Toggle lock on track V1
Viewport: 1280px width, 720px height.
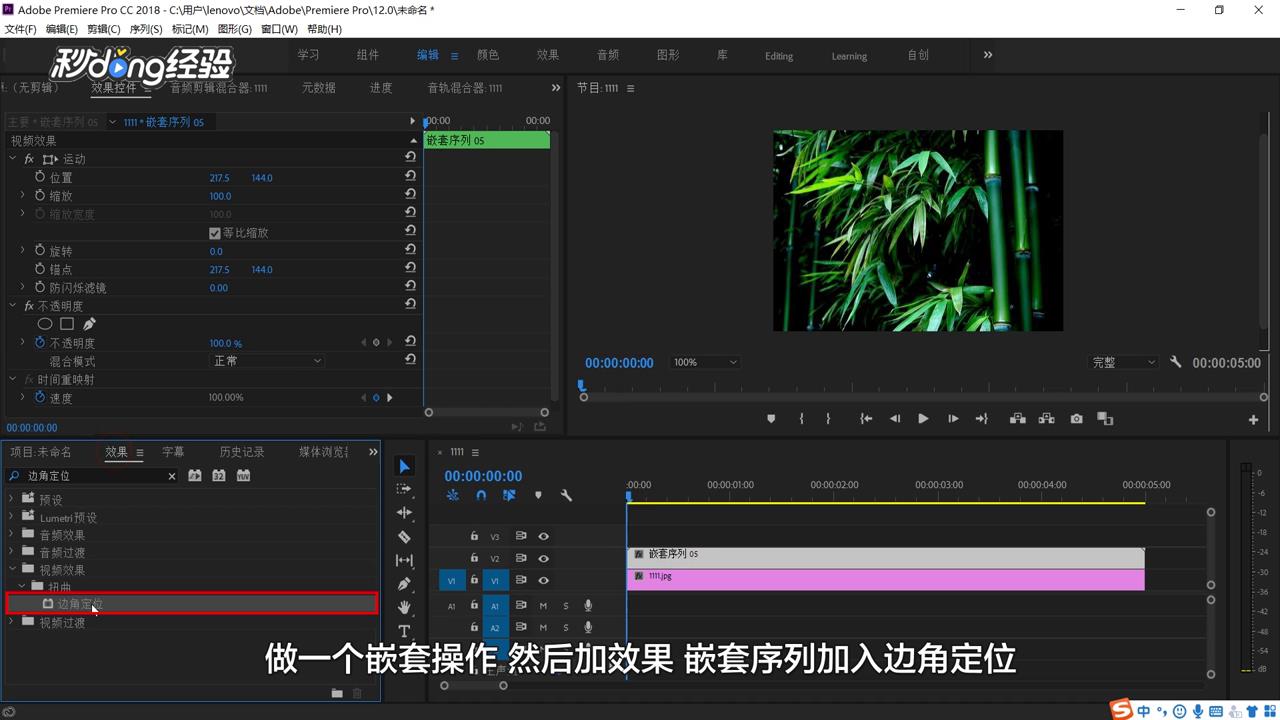[x=474, y=580]
